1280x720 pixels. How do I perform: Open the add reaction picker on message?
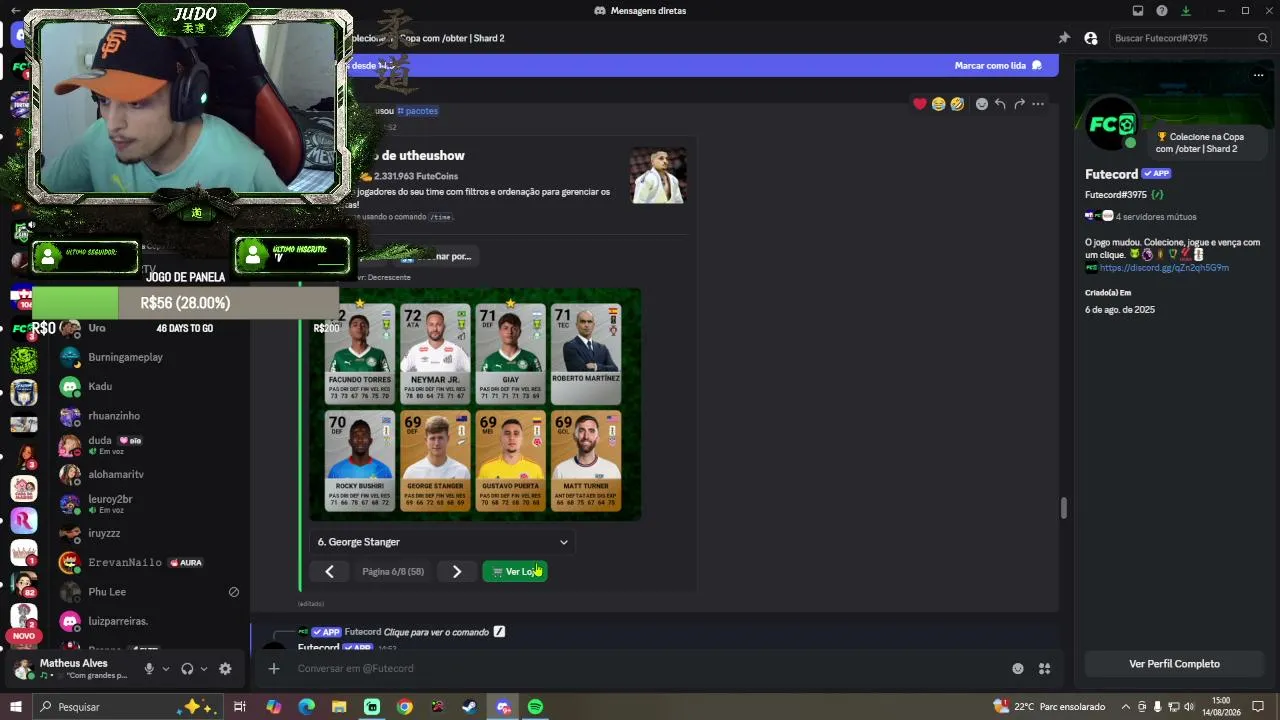pyautogui.click(x=982, y=104)
